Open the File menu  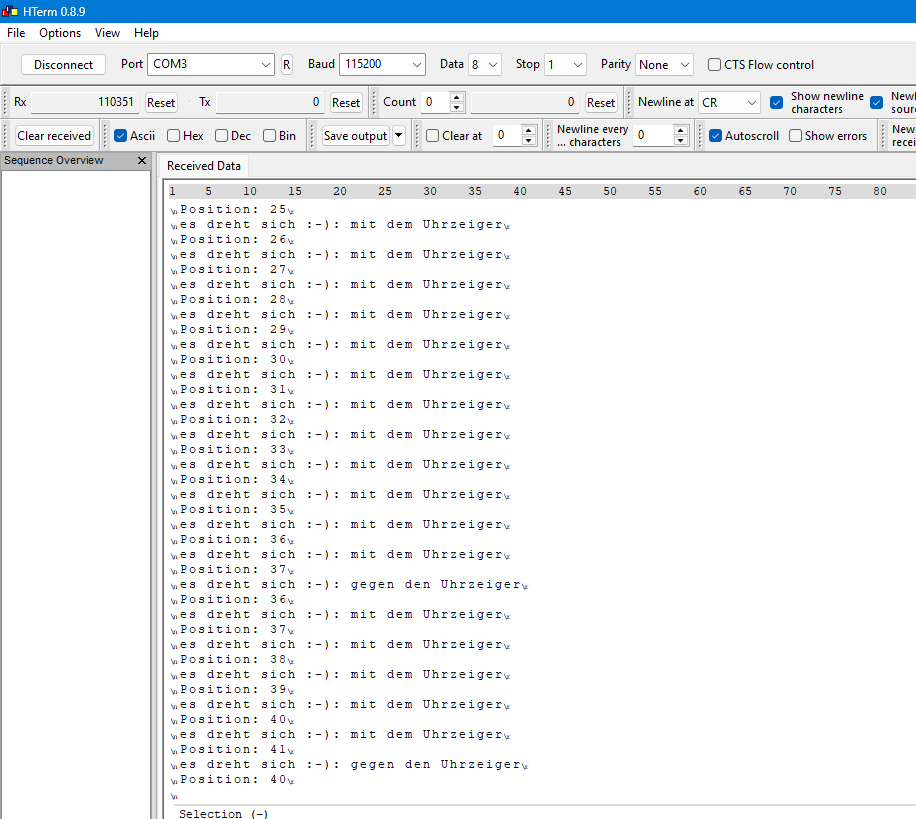(x=16, y=33)
